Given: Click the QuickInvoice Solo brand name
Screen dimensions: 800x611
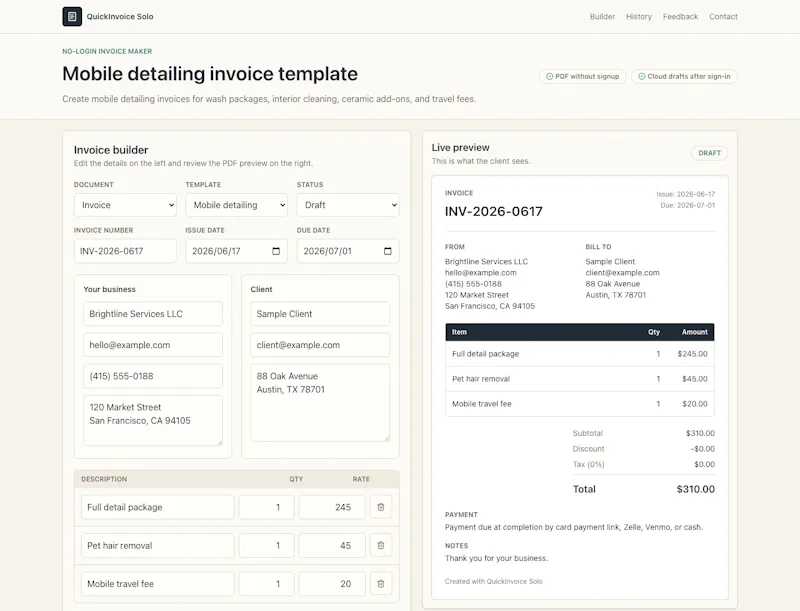Looking at the screenshot, I should tap(120, 16).
